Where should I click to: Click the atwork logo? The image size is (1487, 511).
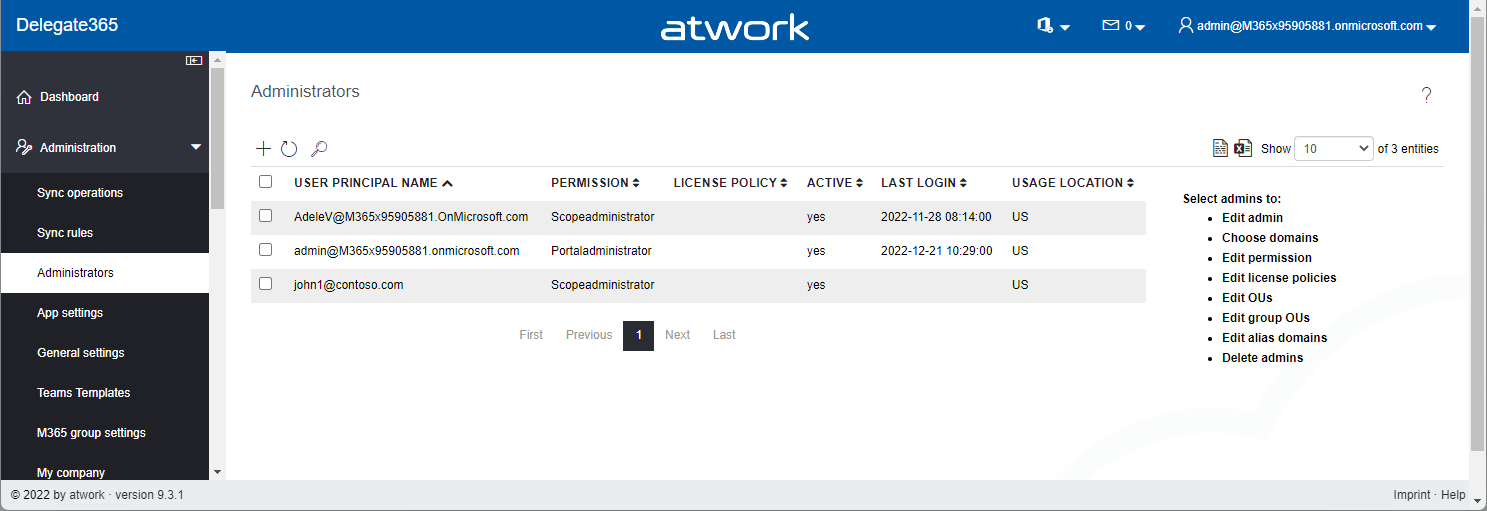coord(735,27)
